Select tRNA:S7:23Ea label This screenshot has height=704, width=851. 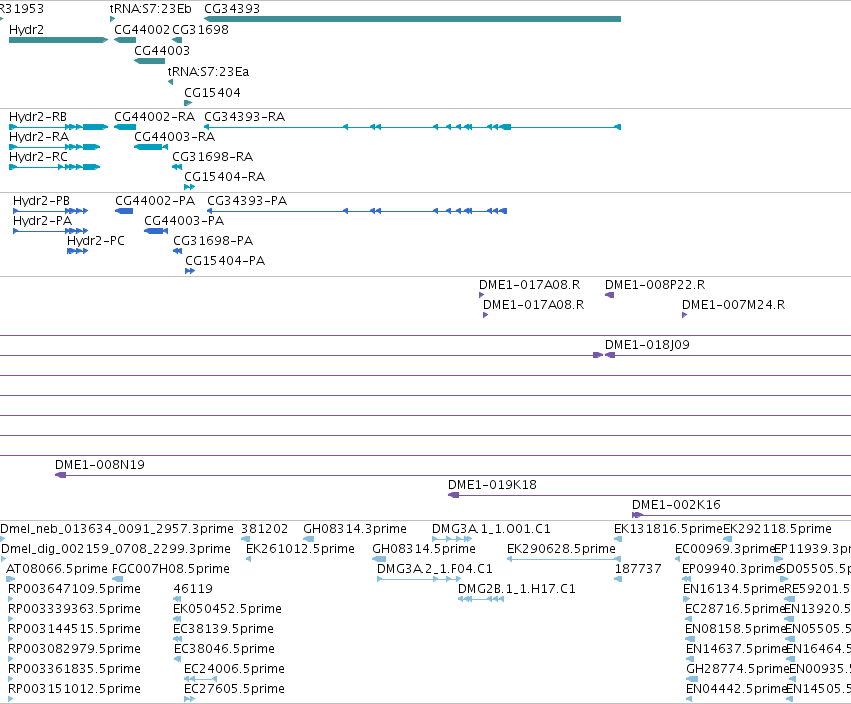tap(208, 72)
